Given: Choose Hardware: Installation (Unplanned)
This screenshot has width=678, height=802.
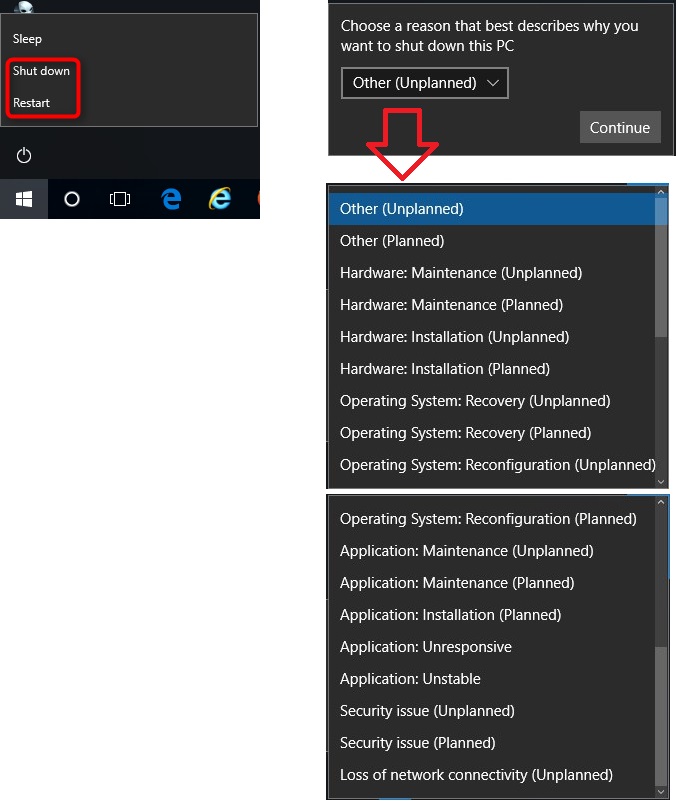Looking at the screenshot, I should (x=491, y=337).
